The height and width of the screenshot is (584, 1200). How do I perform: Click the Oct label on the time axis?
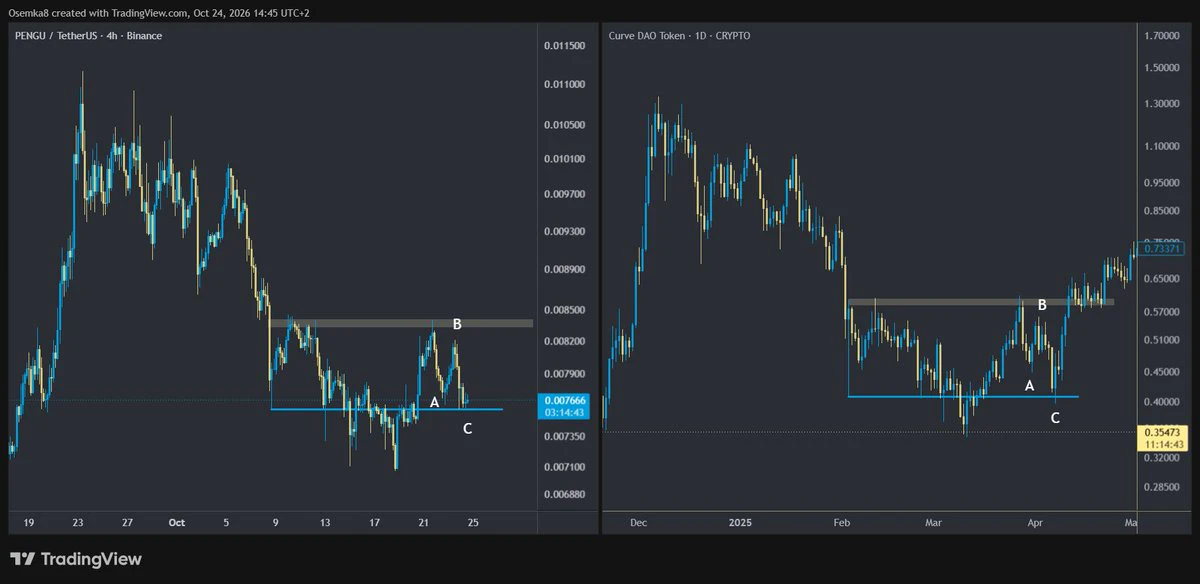coord(177,522)
